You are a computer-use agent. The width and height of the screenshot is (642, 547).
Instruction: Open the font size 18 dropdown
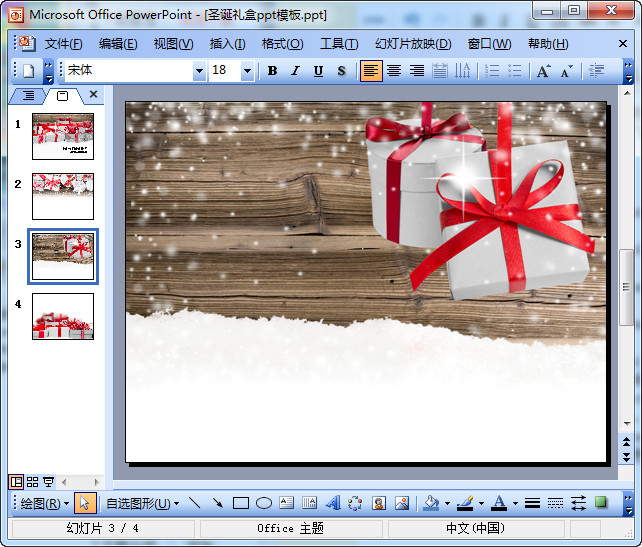coord(247,71)
